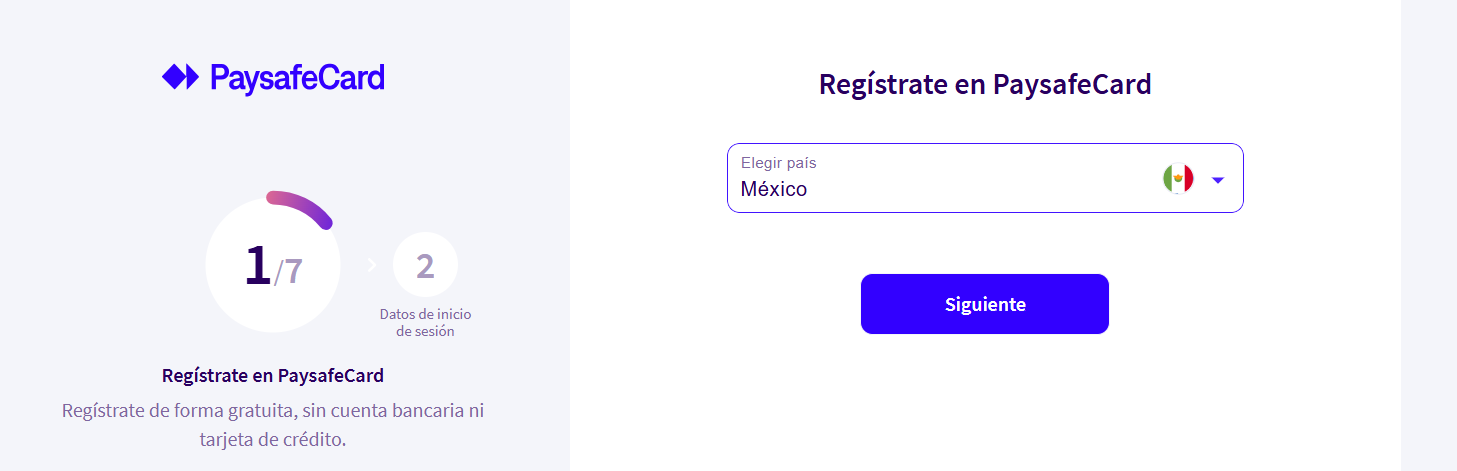Screen dimensions: 1457x471
Task: Select the step 2 circle indicator
Action: click(x=425, y=266)
